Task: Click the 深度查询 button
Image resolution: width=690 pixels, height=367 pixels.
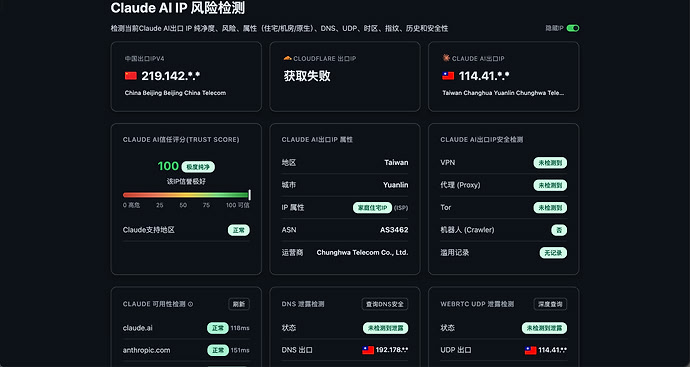Action: (x=550, y=304)
